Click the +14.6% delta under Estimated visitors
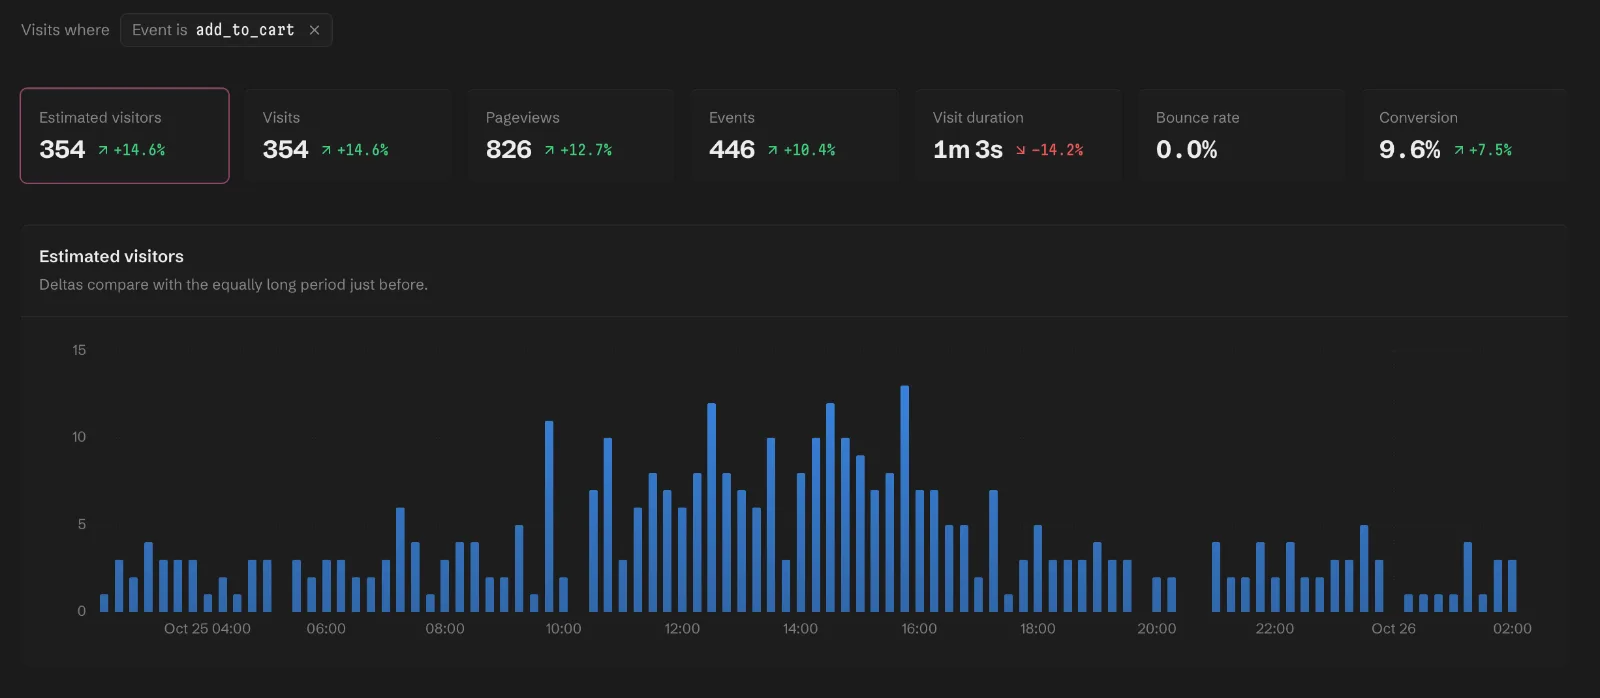Screen dimensions: 1600x698 click(131, 150)
